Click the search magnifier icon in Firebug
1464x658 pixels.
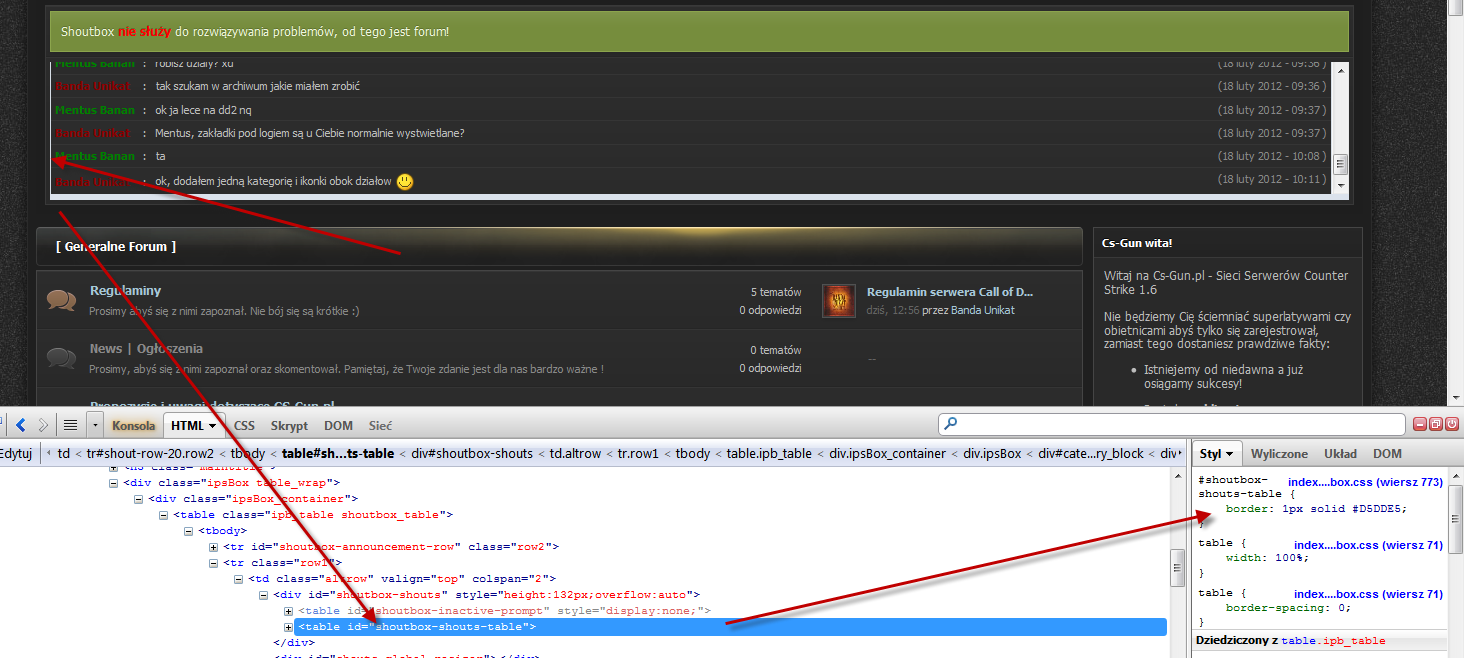(949, 424)
